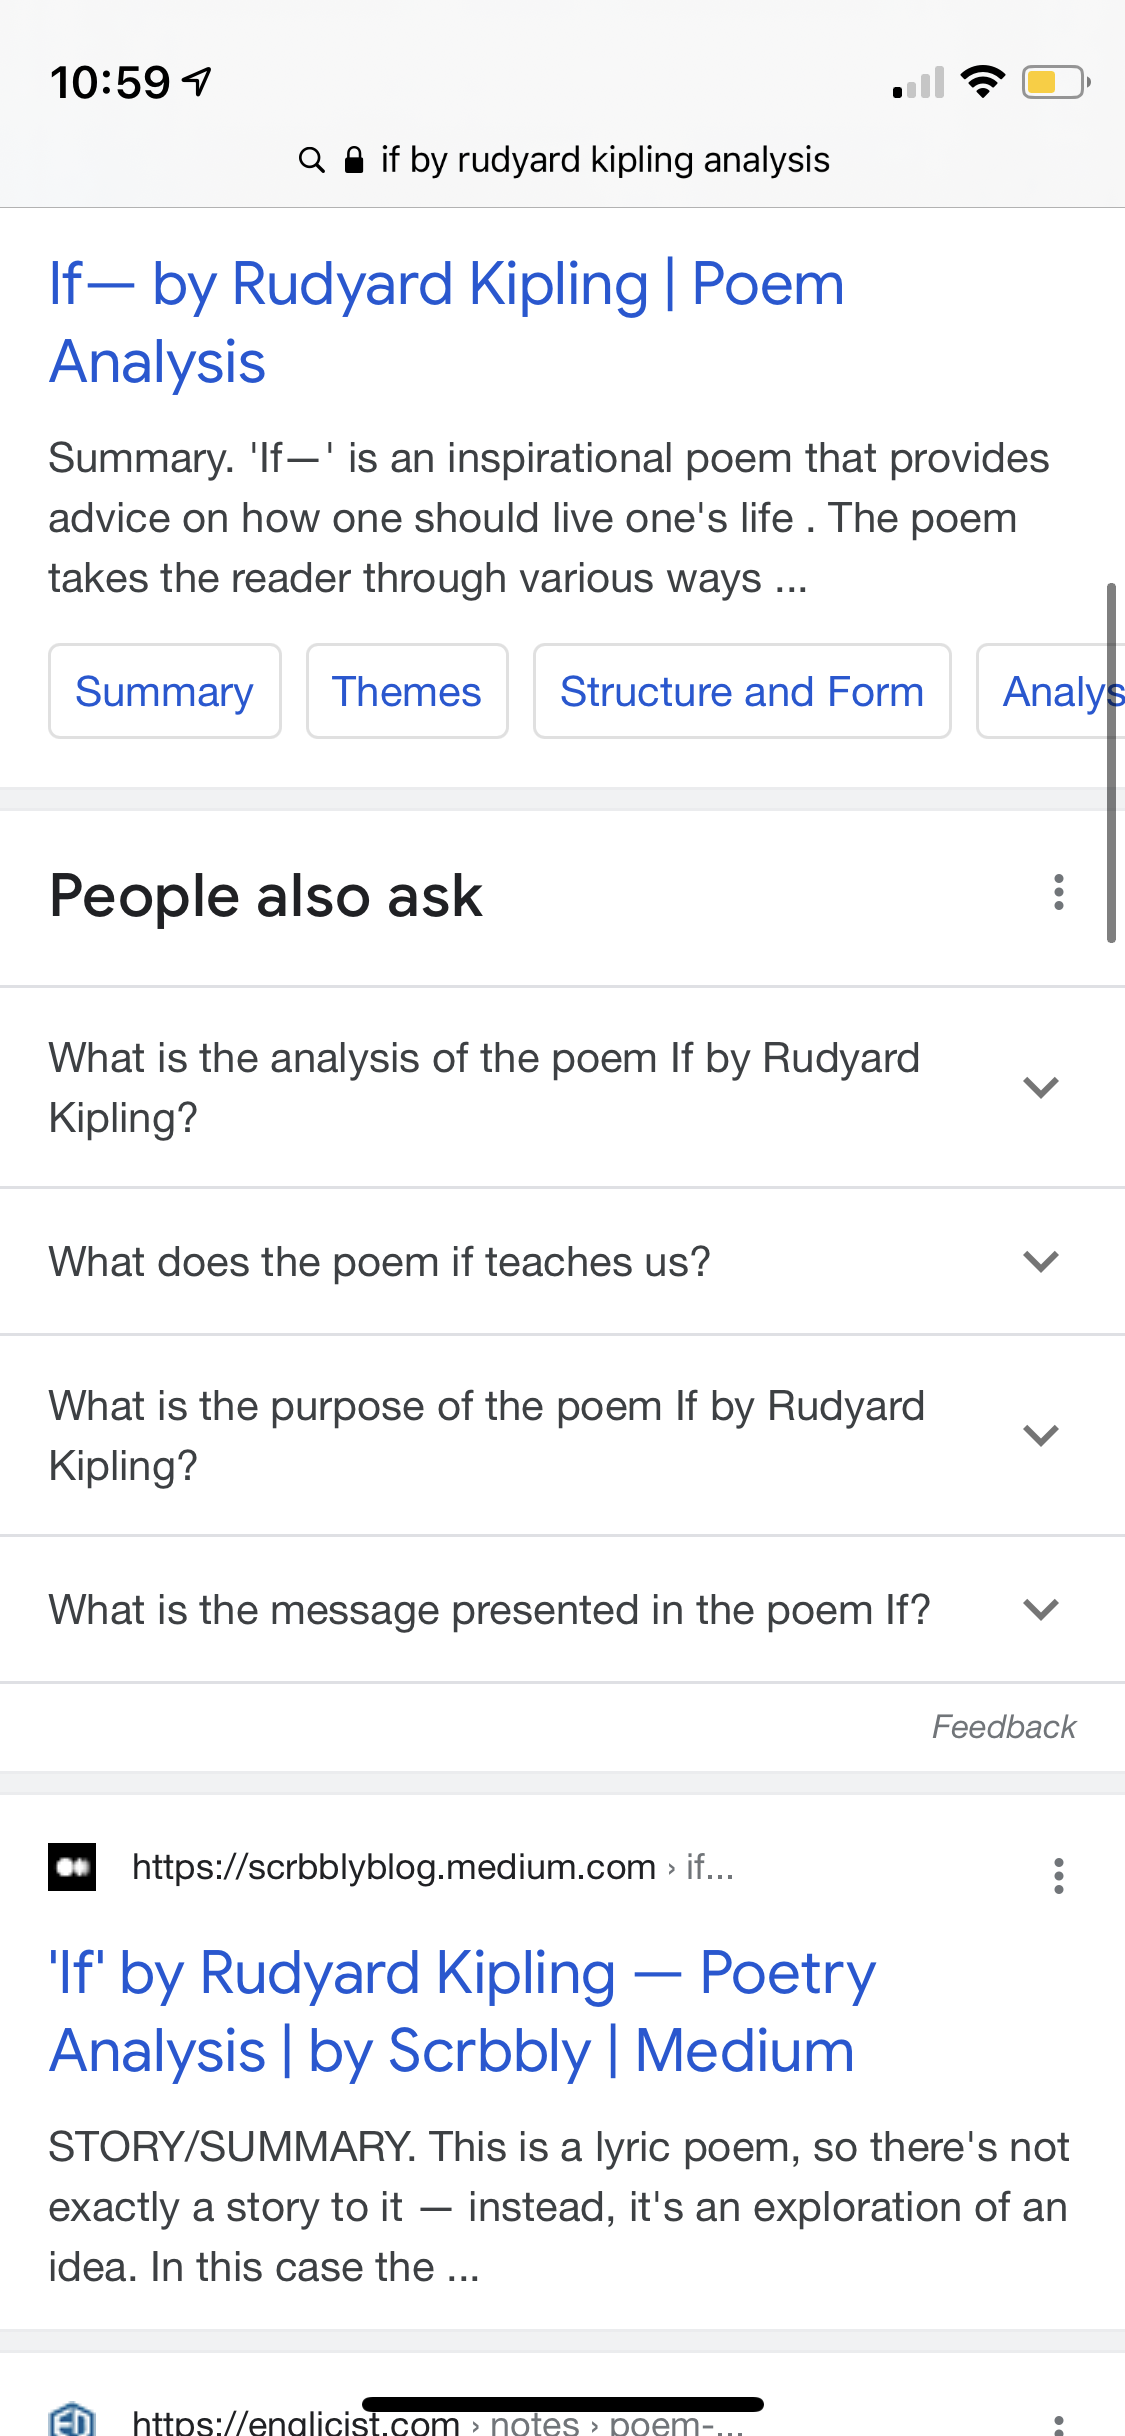Image resolution: width=1125 pixels, height=2436 pixels.
Task: Tap the Englicist site favicon
Action: pyautogui.click(x=72, y=2418)
